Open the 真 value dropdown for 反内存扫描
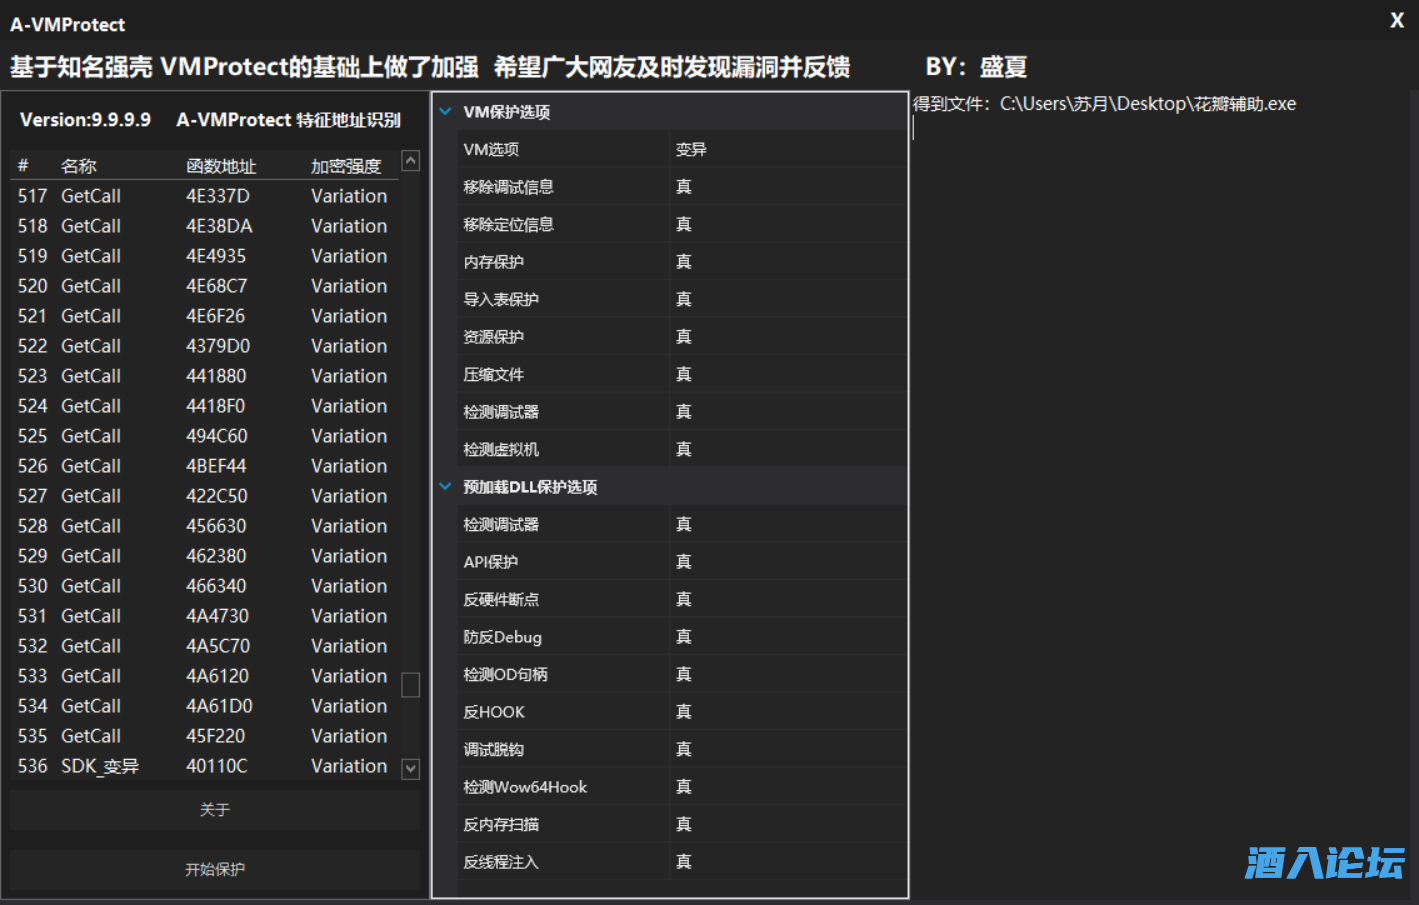The image size is (1419, 905). pos(788,825)
